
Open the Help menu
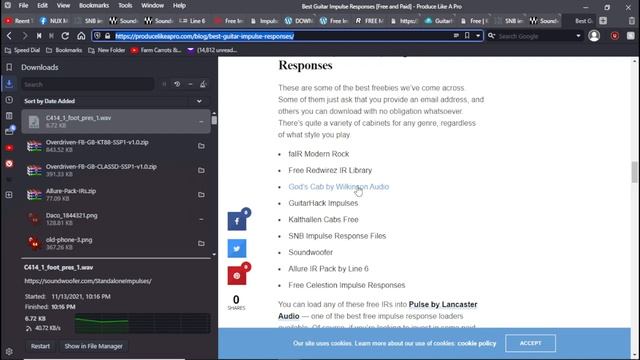[179, 6]
